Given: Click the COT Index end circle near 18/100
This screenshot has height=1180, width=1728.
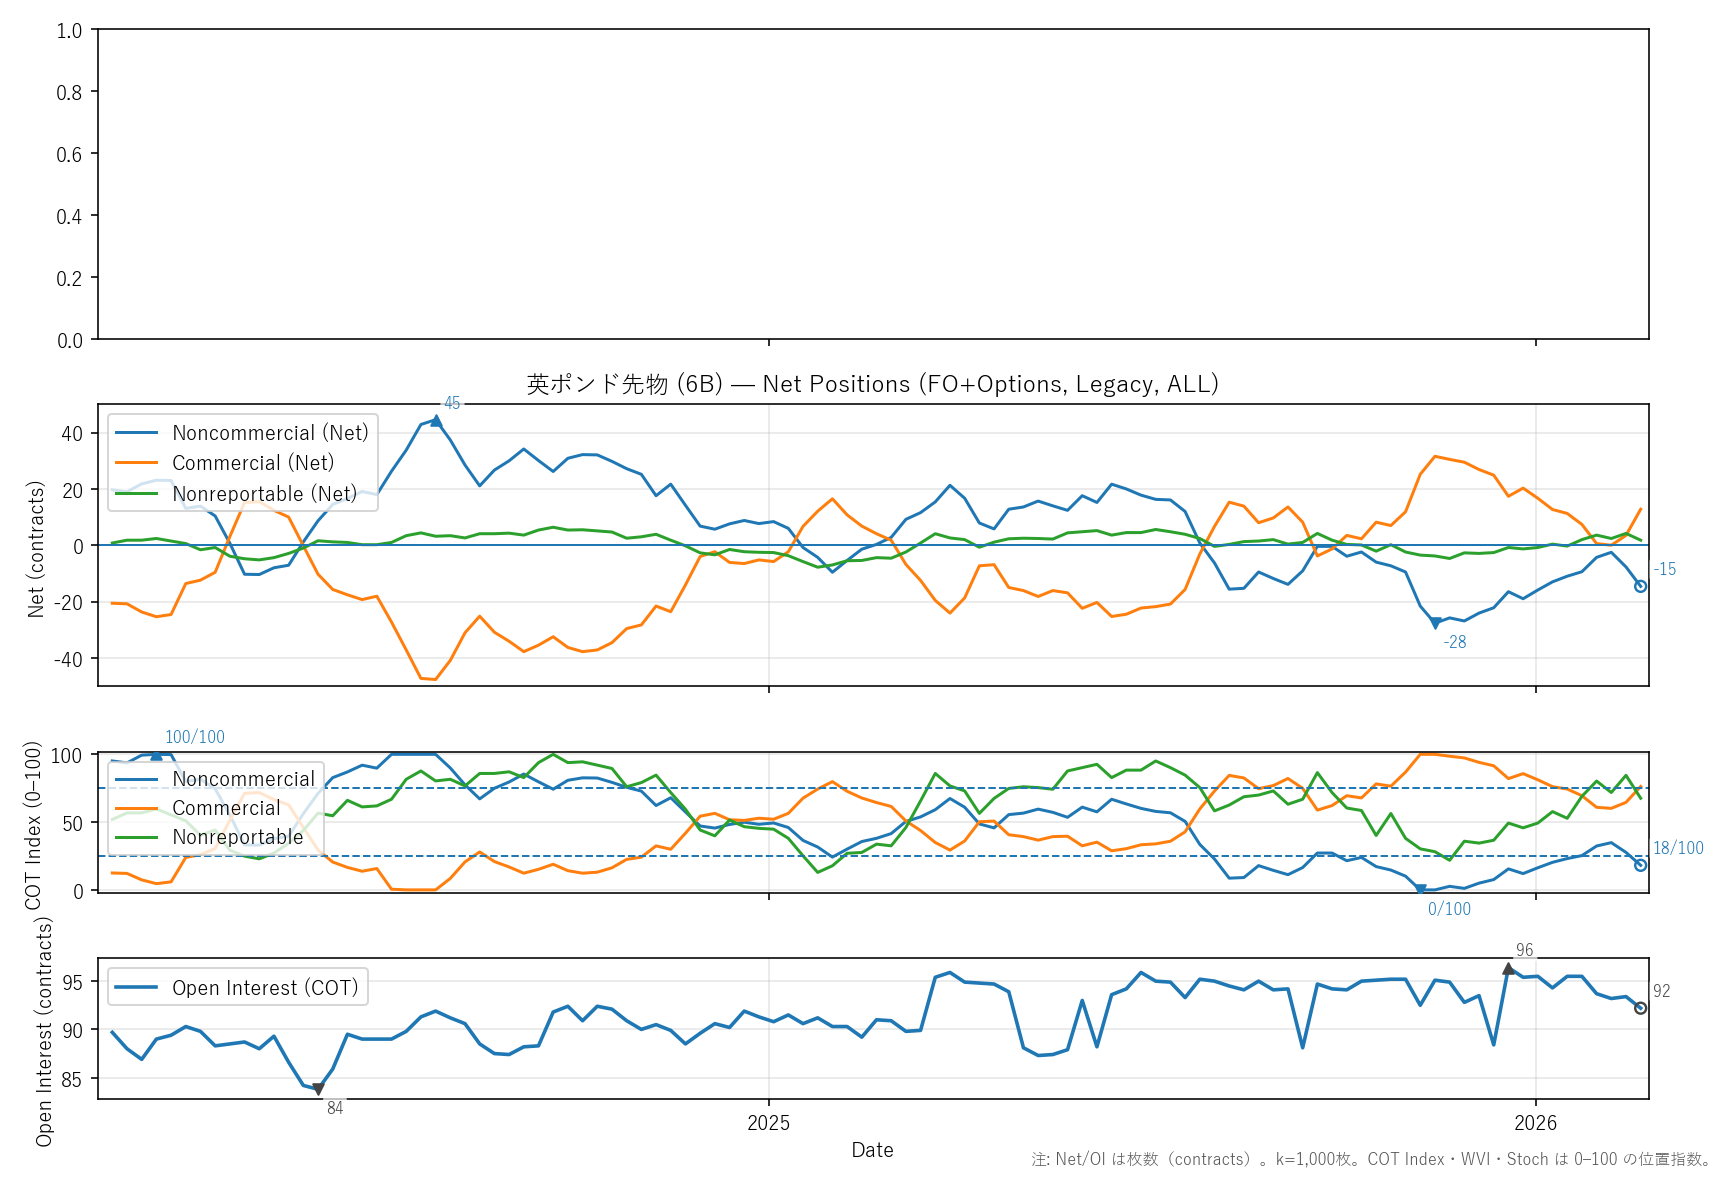Looking at the screenshot, I should (1640, 865).
